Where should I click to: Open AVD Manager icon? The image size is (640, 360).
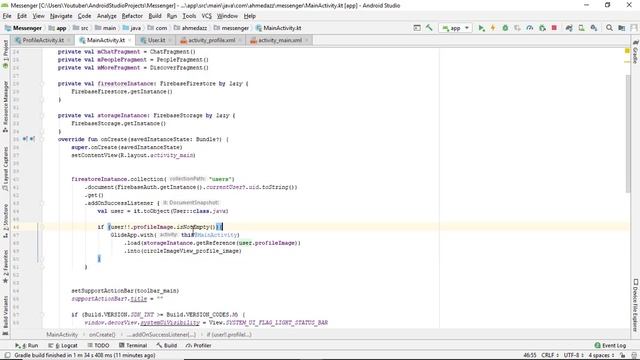[x=581, y=28]
